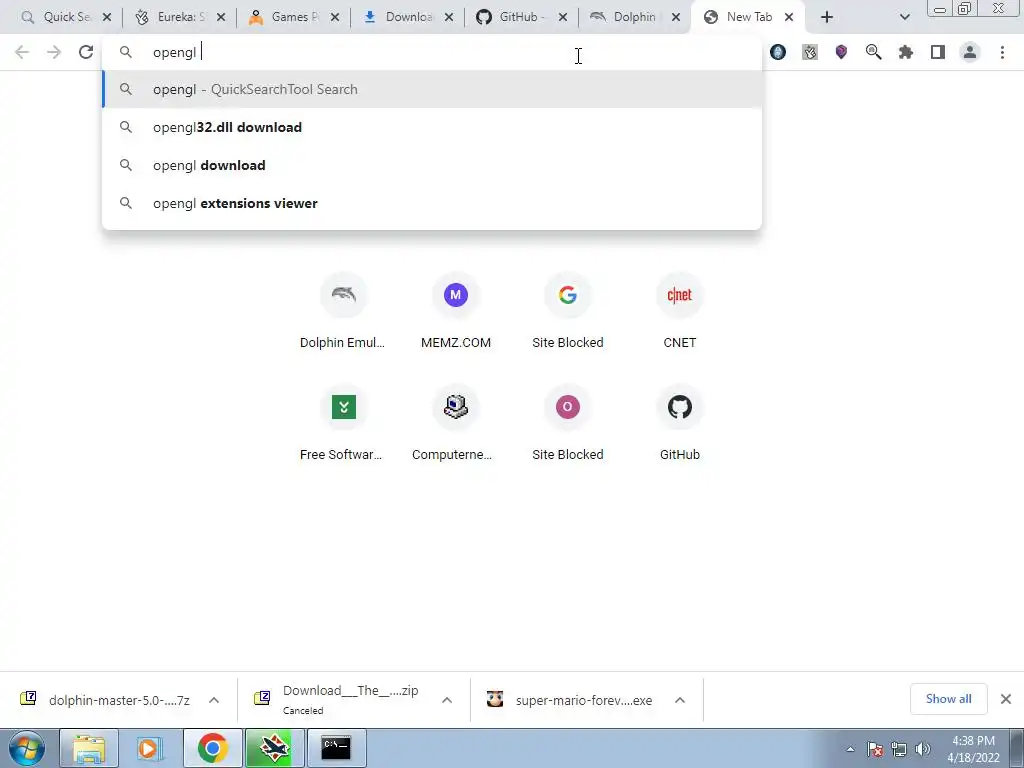Open the Windows Start button
Screen dimensions: 1024x768
[x=26, y=748]
